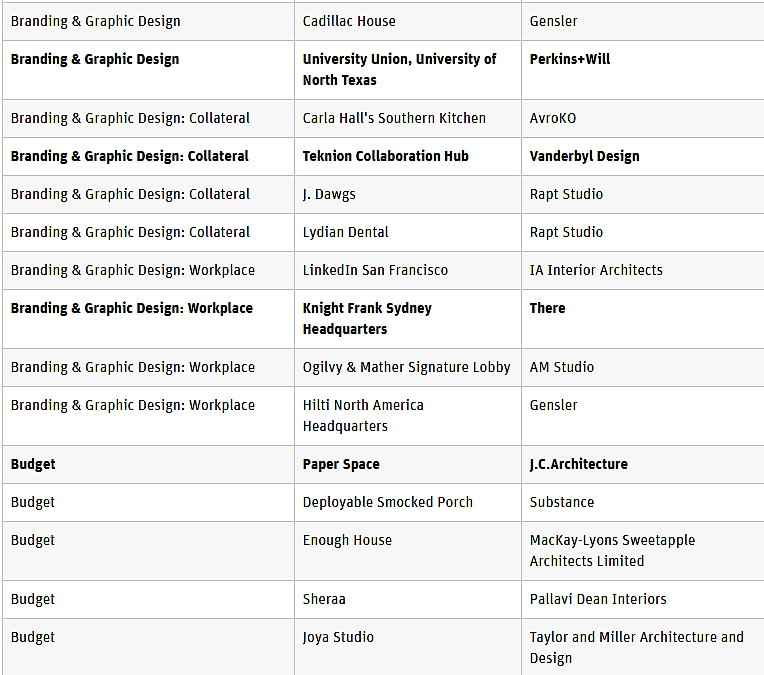This screenshot has width=764, height=675.
Task: Click Ogilvy & Mather Signature Lobby
Action: [x=406, y=367]
